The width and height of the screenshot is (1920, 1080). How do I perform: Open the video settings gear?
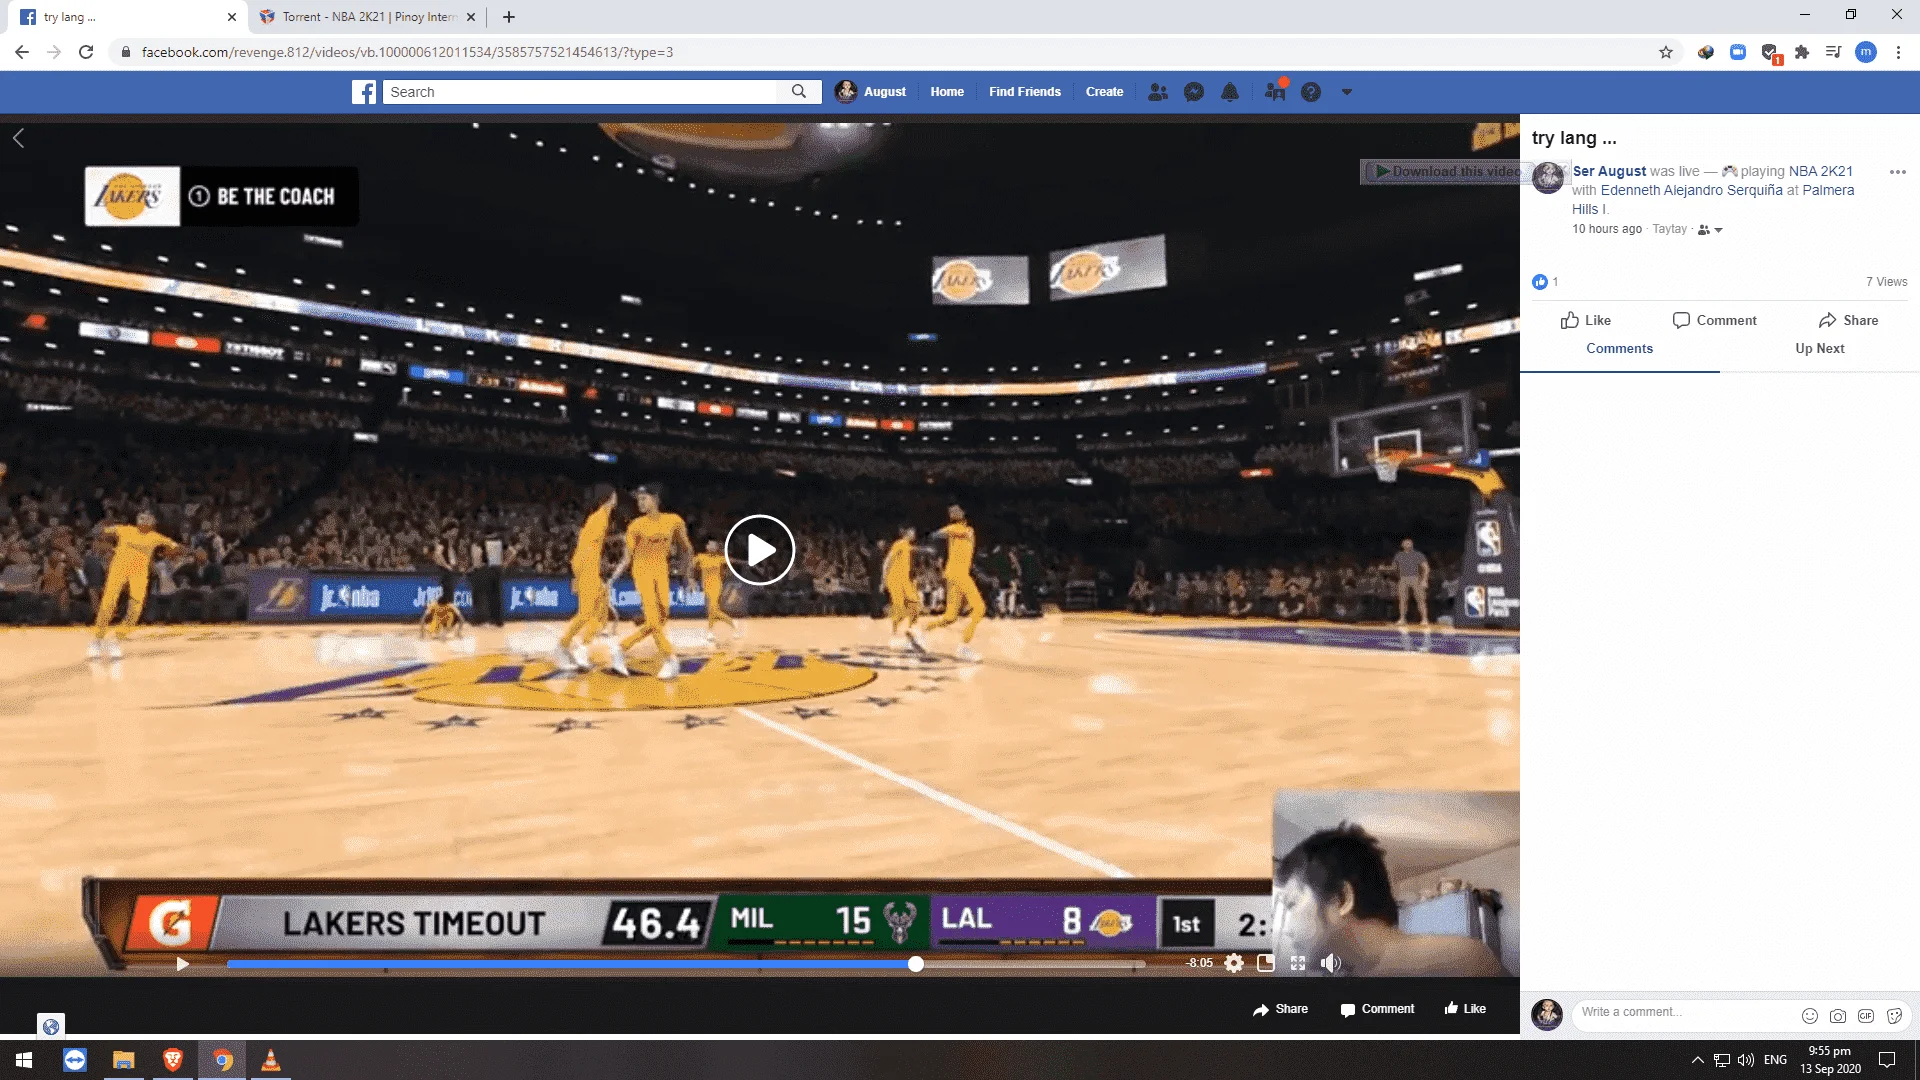(x=1234, y=963)
